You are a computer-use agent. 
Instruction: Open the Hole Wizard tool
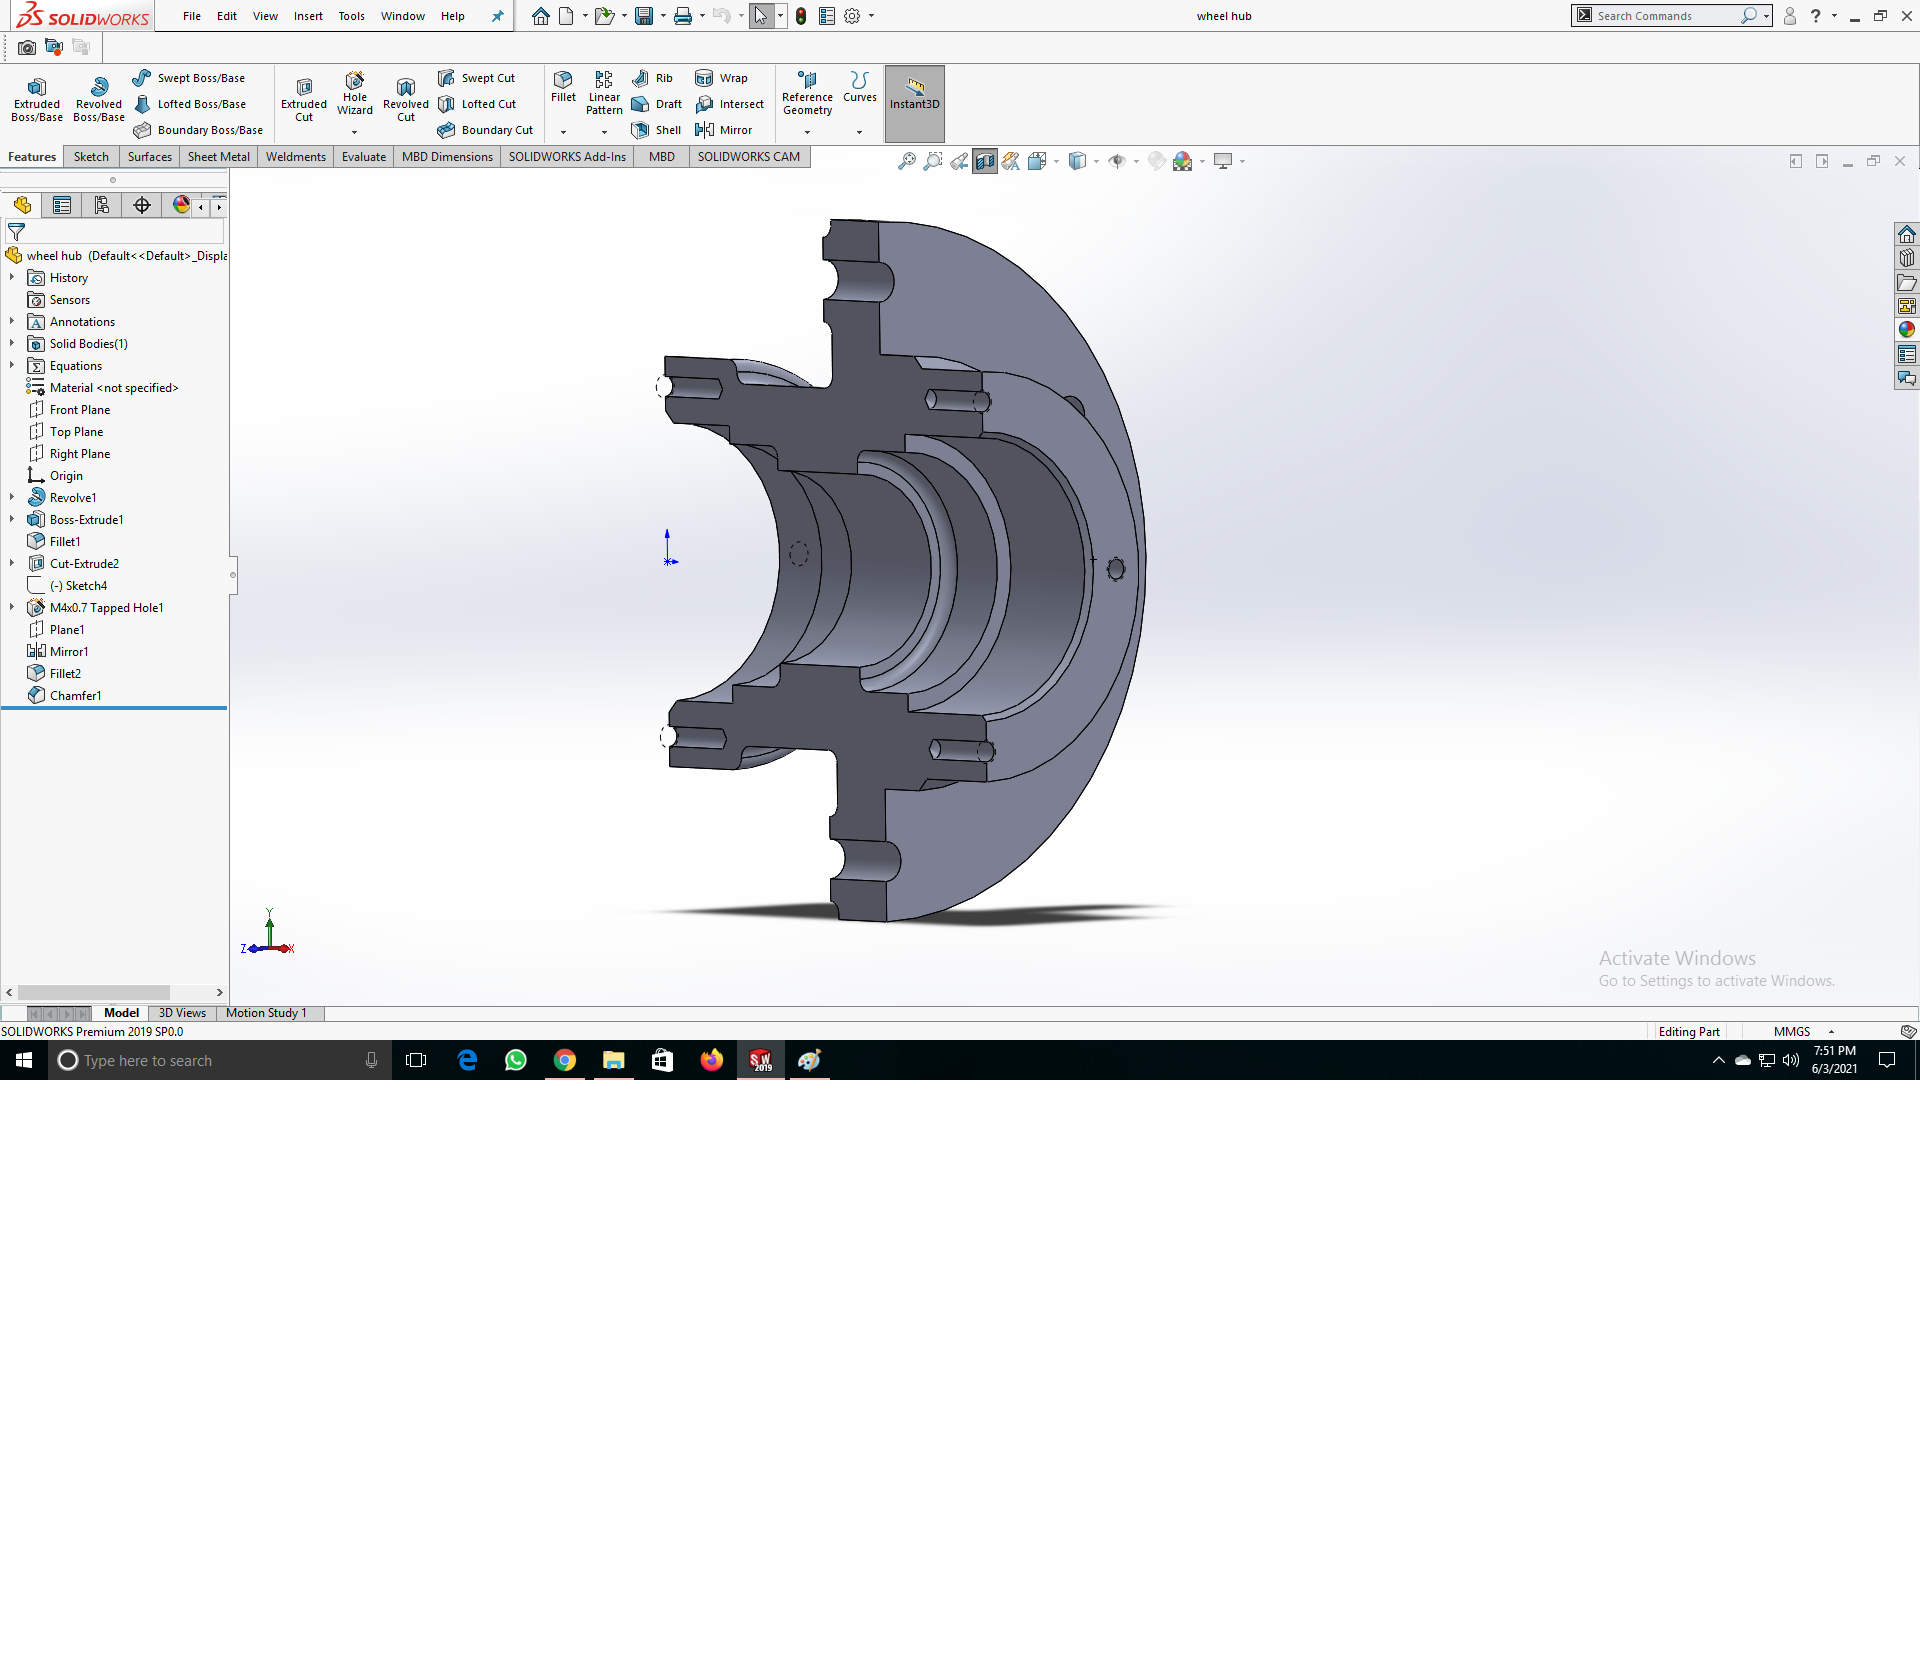tap(355, 93)
